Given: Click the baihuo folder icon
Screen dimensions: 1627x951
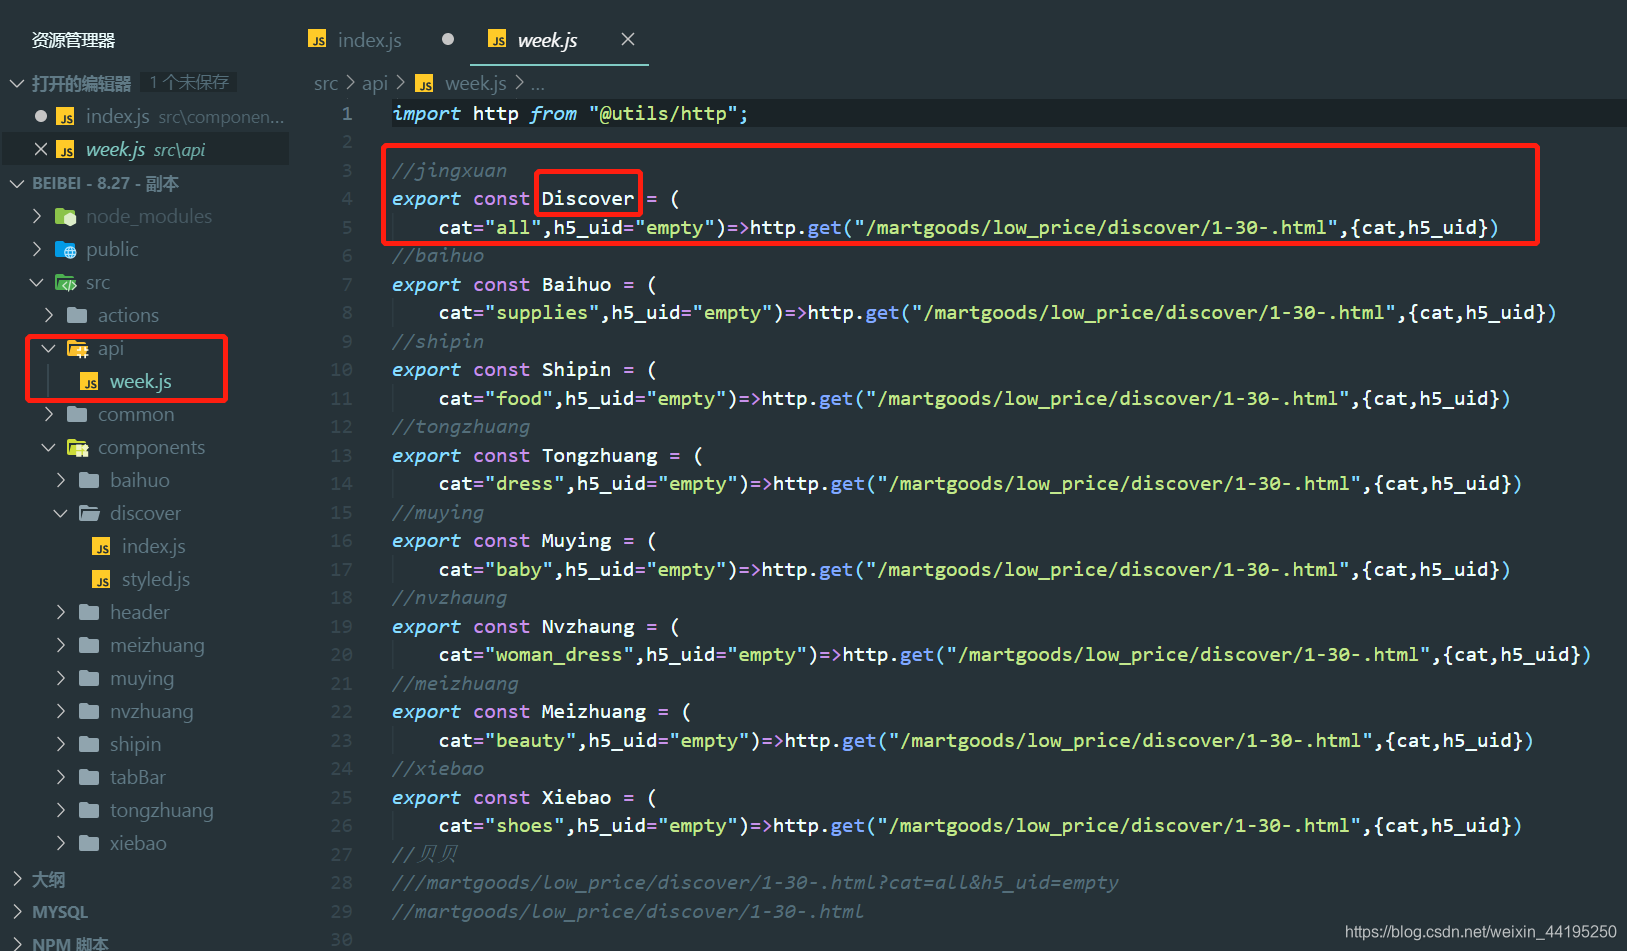Looking at the screenshot, I should click(x=89, y=480).
